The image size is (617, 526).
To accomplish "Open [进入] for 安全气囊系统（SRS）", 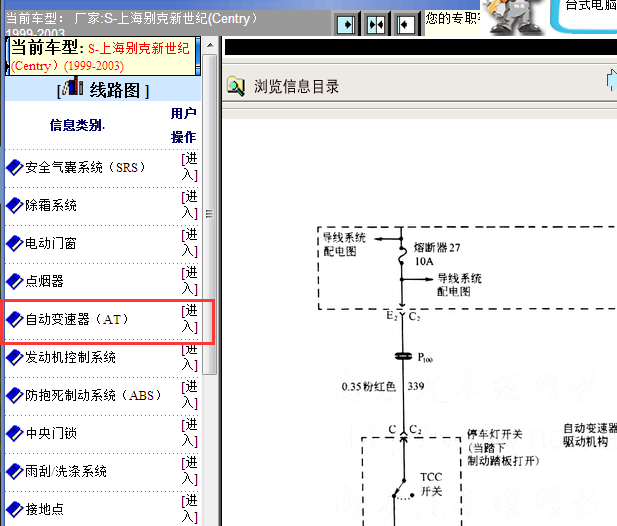I will (189, 167).
